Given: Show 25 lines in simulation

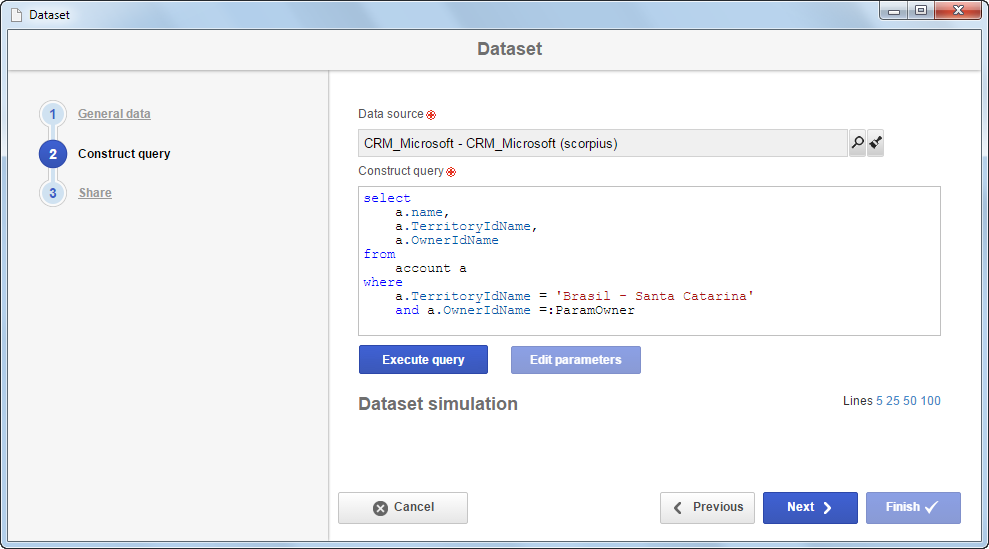Looking at the screenshot, I should [x=892, y=401].
